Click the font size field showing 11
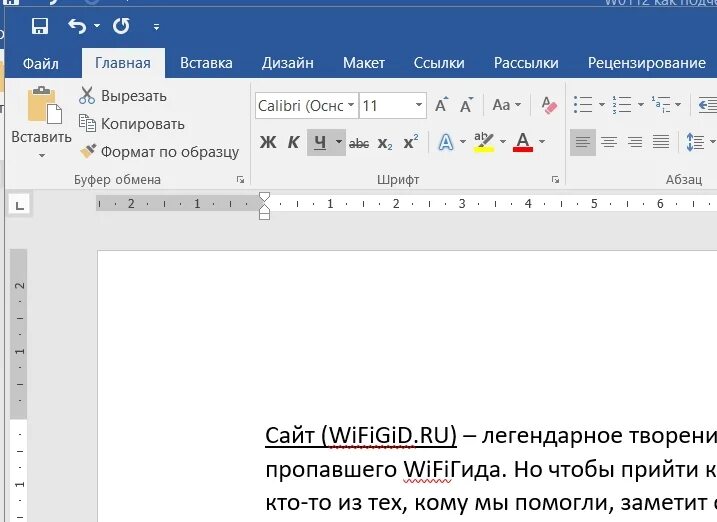Viewport: 717px width, 522px height. pos(386,106)
